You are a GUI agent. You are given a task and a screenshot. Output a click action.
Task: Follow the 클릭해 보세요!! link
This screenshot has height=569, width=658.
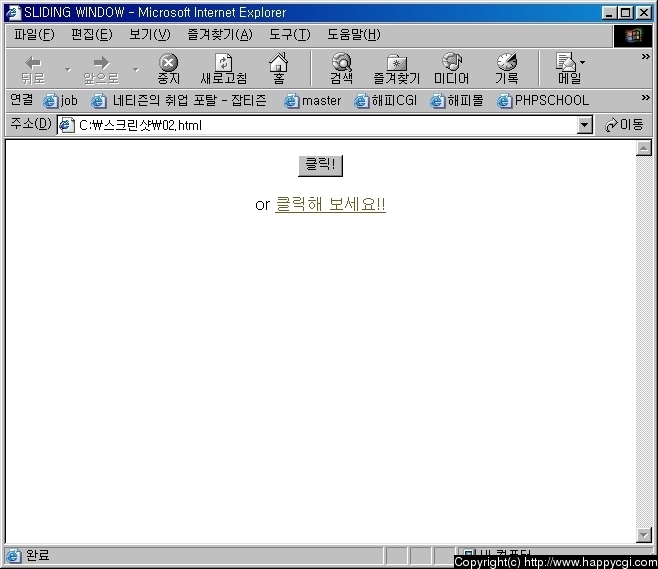(x=330, y=204)
